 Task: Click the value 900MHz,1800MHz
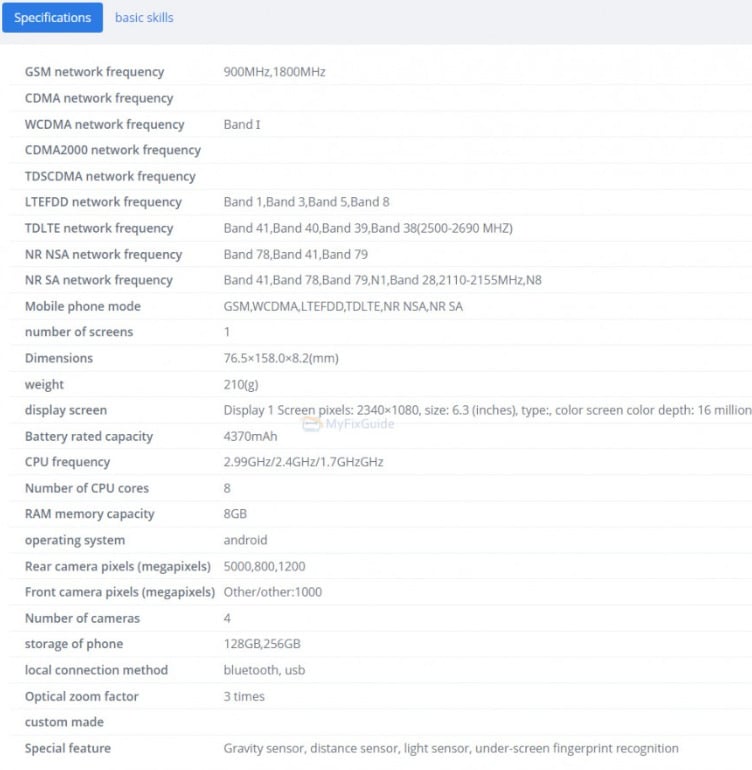tap(274, 72)
